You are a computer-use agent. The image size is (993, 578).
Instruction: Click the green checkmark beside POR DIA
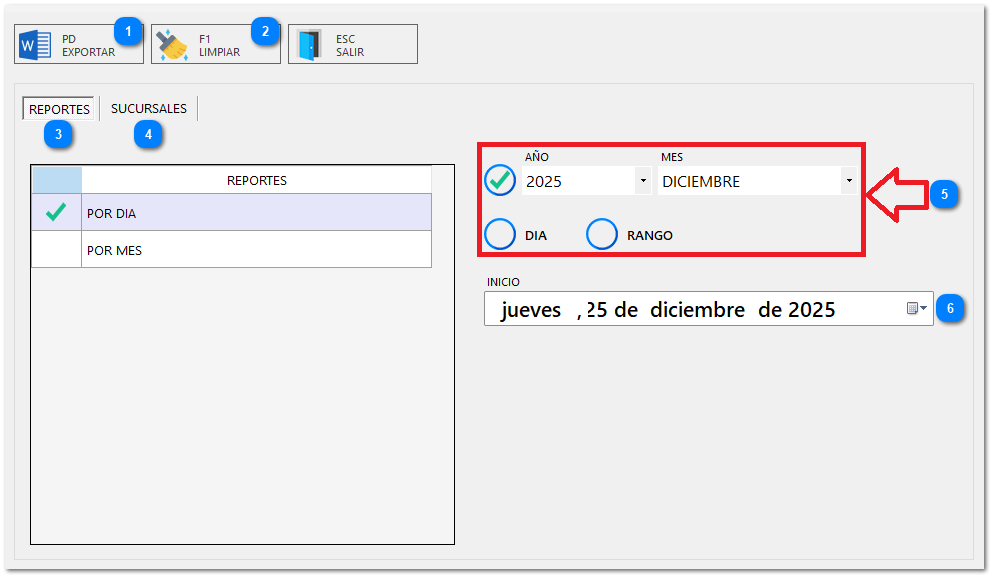click(57, 212)
